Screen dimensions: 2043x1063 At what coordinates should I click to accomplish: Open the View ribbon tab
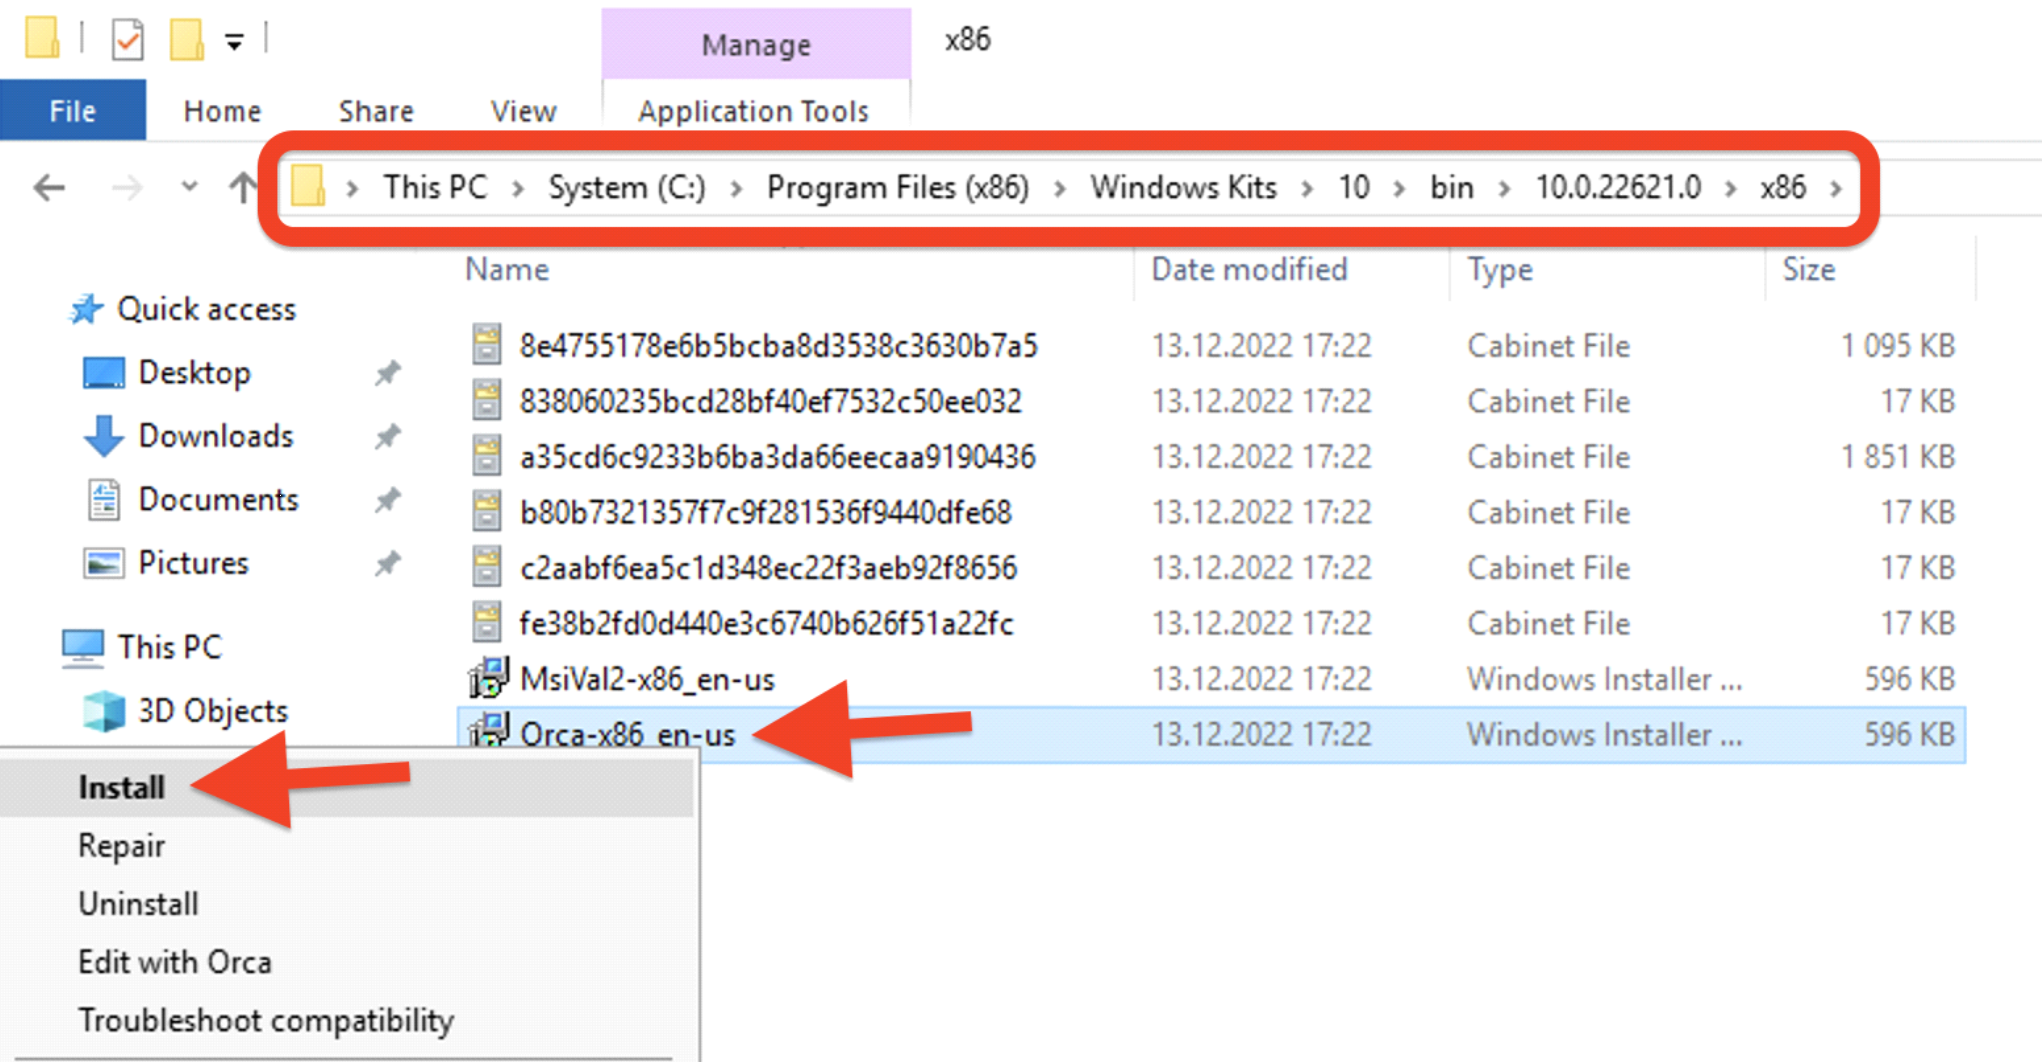point(523,111)
